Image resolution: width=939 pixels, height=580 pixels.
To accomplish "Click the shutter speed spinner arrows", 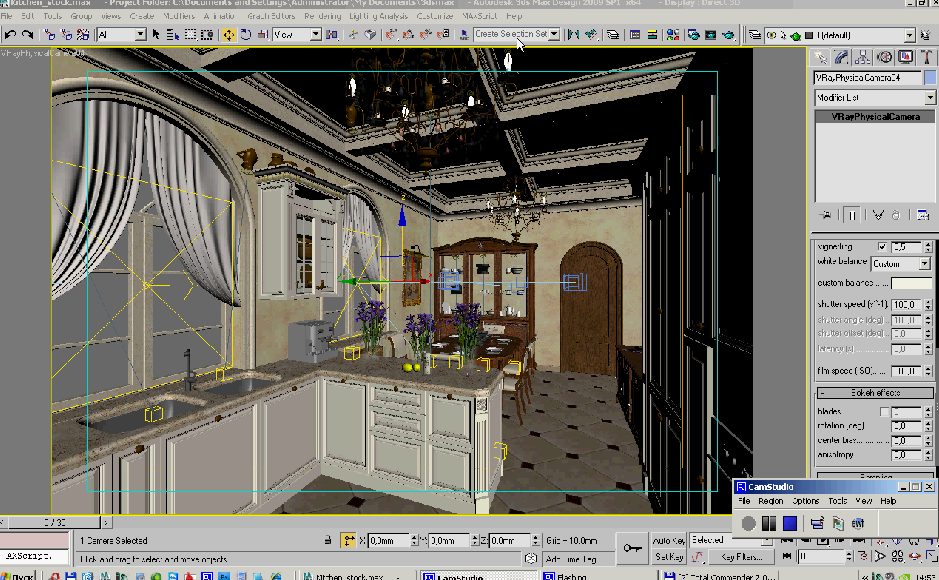I will coord(928,305).
